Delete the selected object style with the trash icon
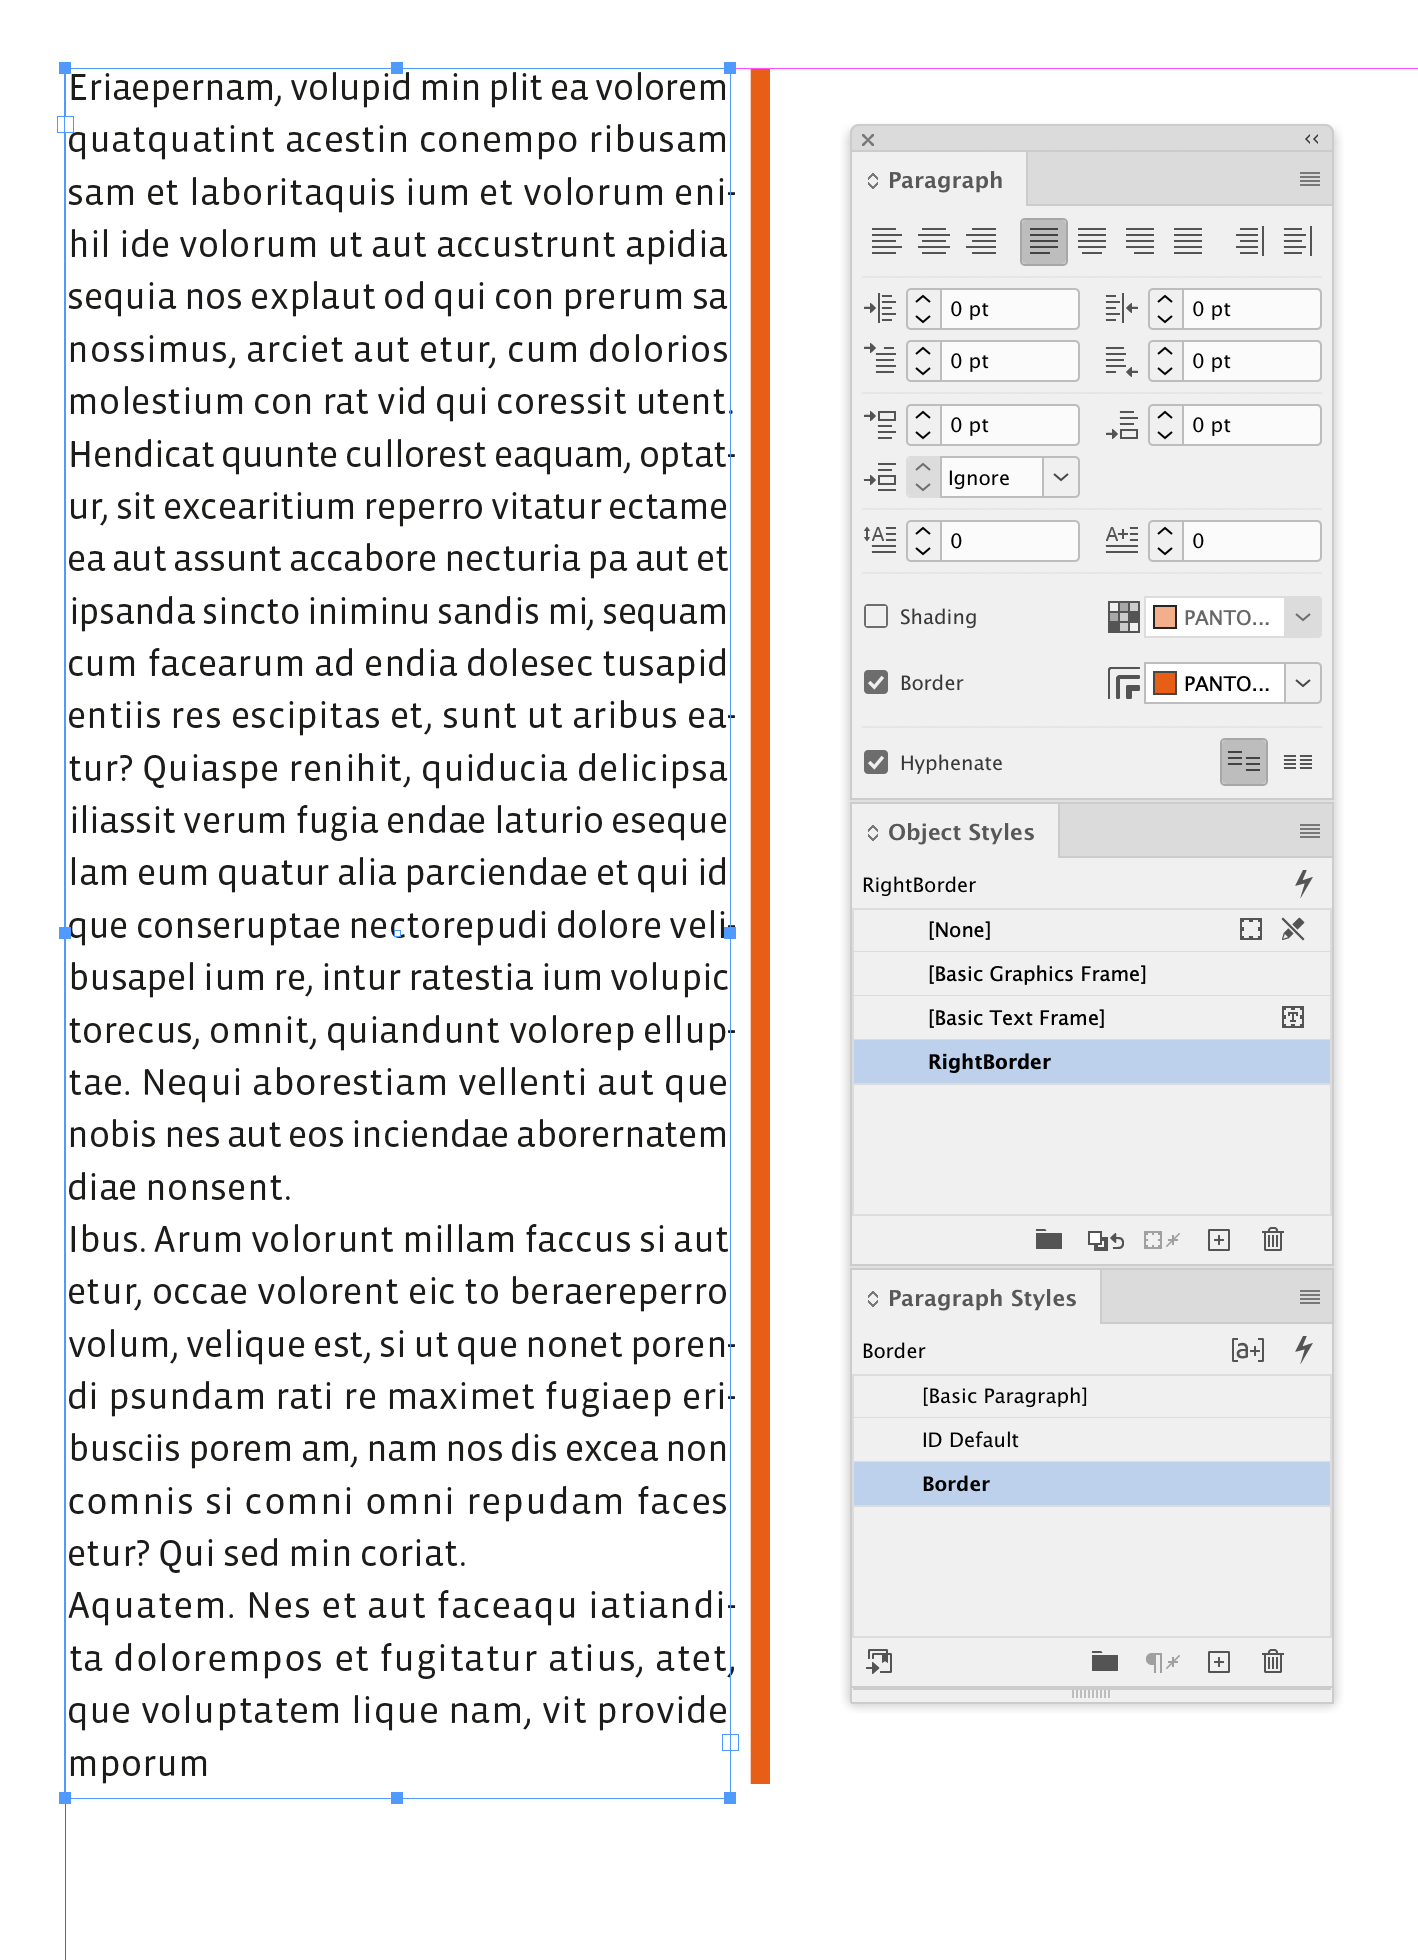Viewport: 1418px width, 1960px height. (1272, 1240)
